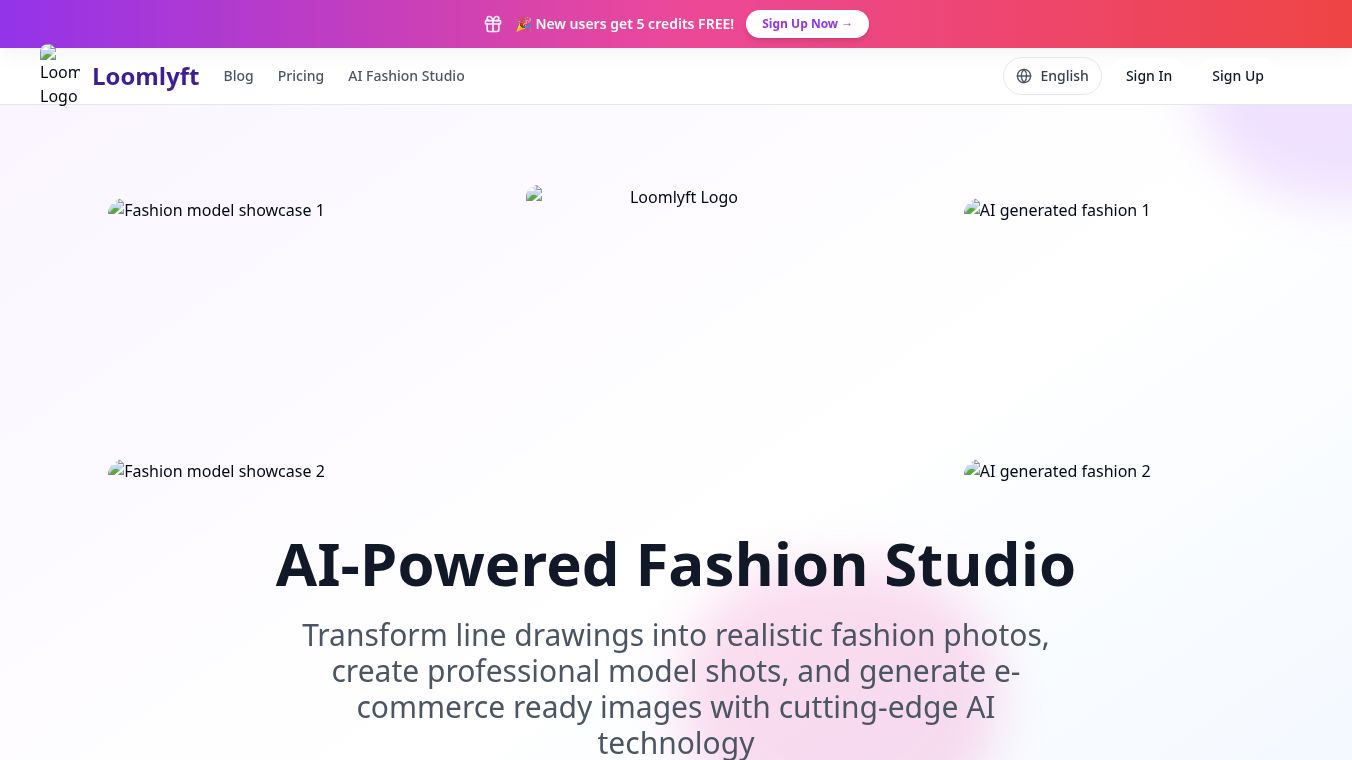Click the Sign In link
The height and width of the screenshot is (760, 1352).
[1149, 76]
